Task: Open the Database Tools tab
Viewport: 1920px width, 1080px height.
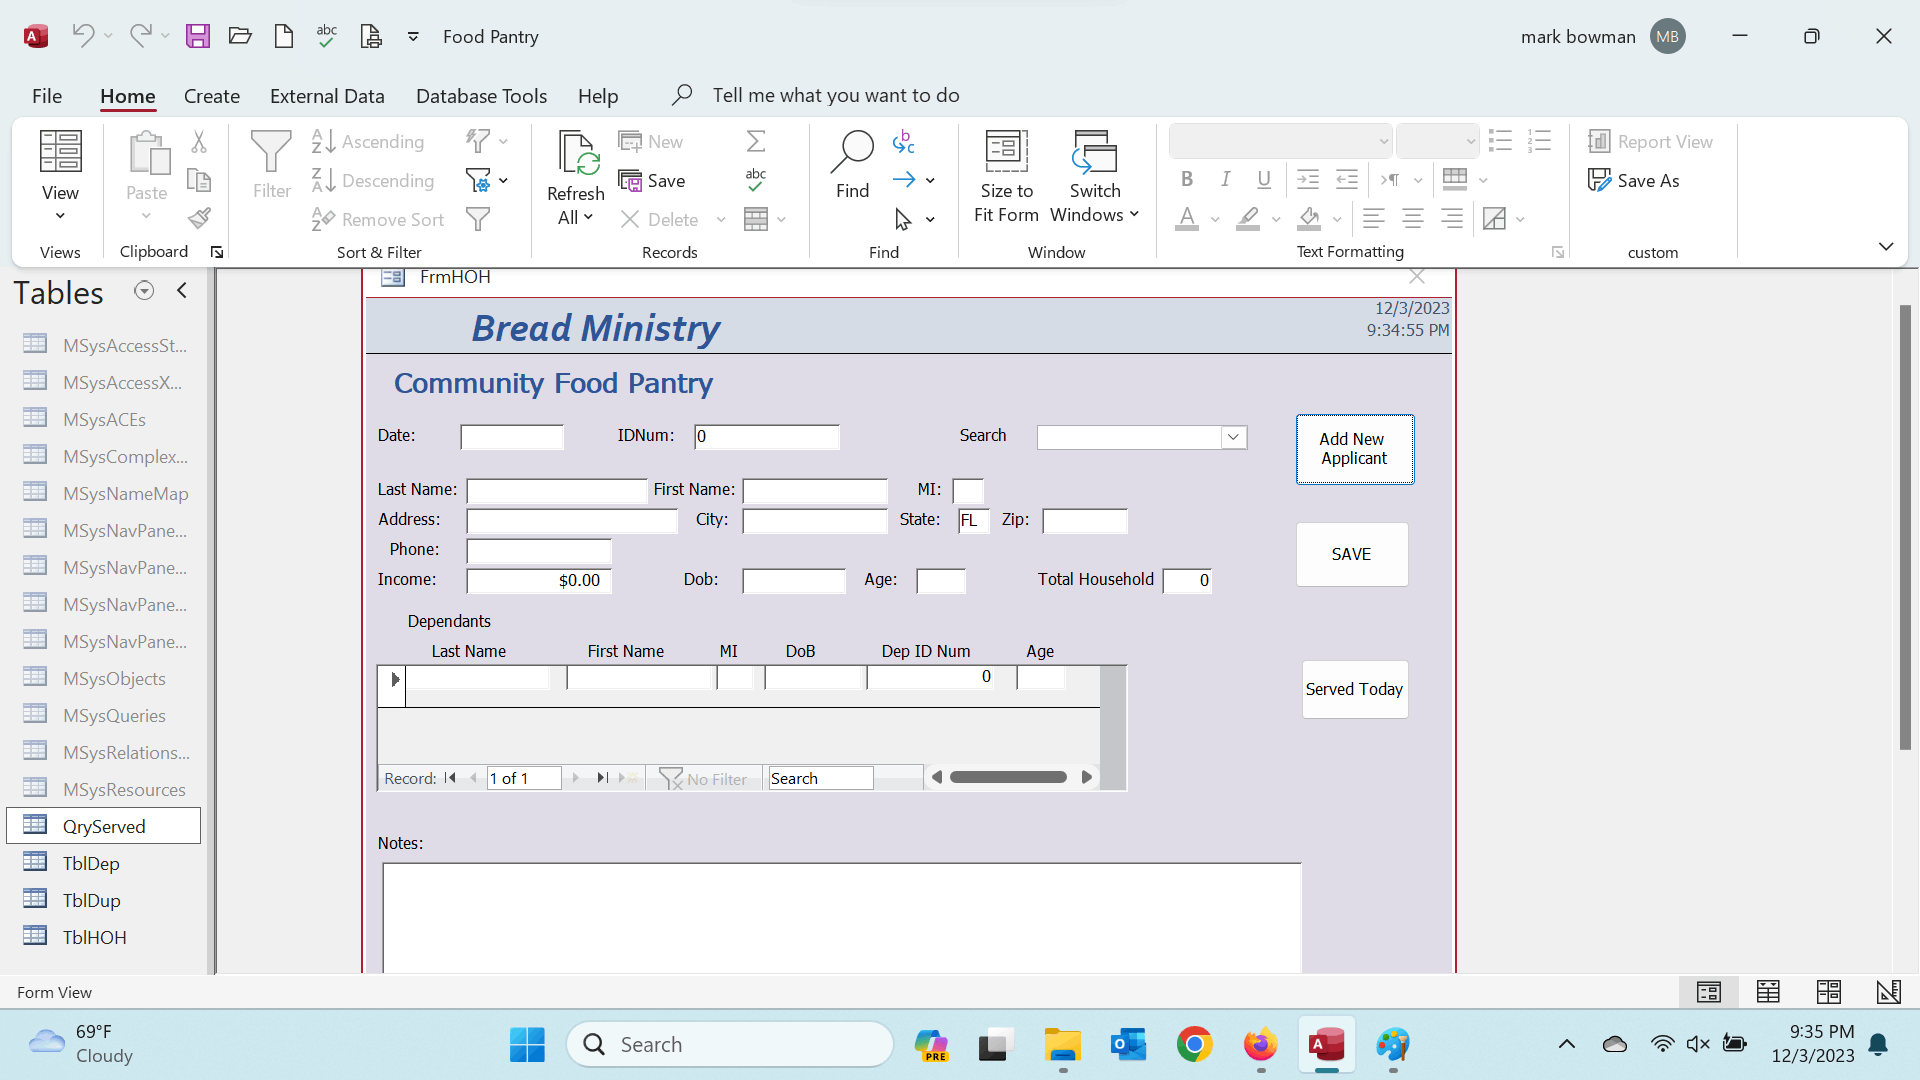Action: pyautogui.click(x=481, y=96)
